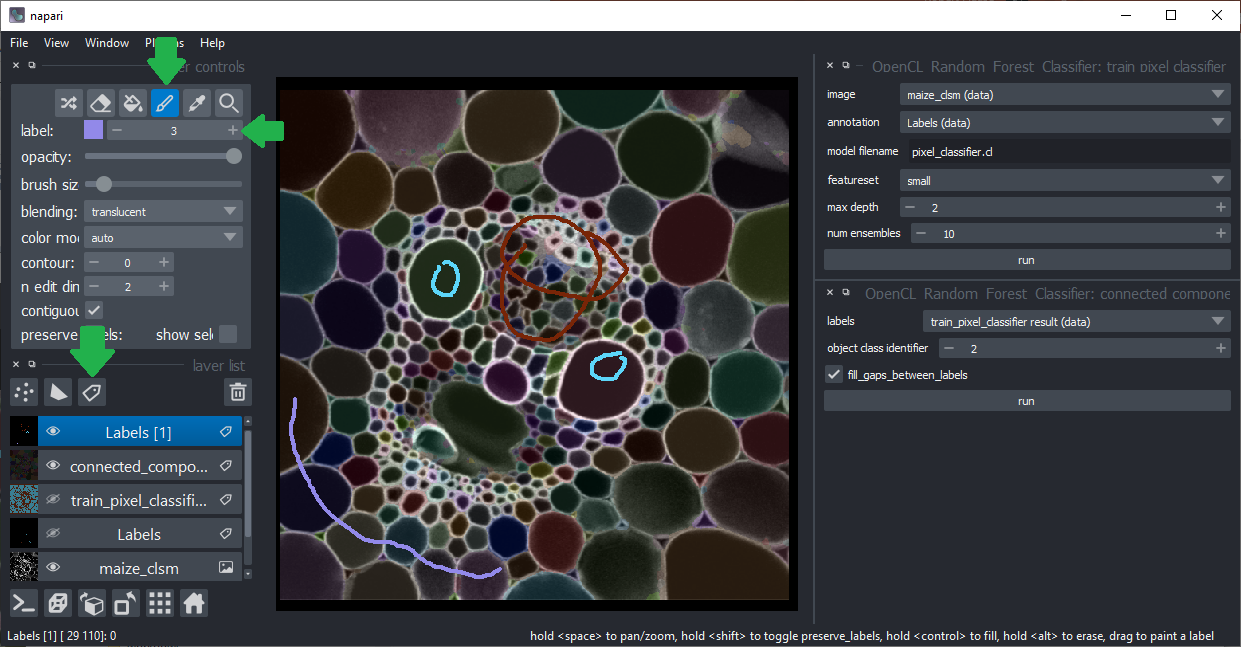Reset view with home icon
Screen dimensions: 1241x647
(194, 603)
